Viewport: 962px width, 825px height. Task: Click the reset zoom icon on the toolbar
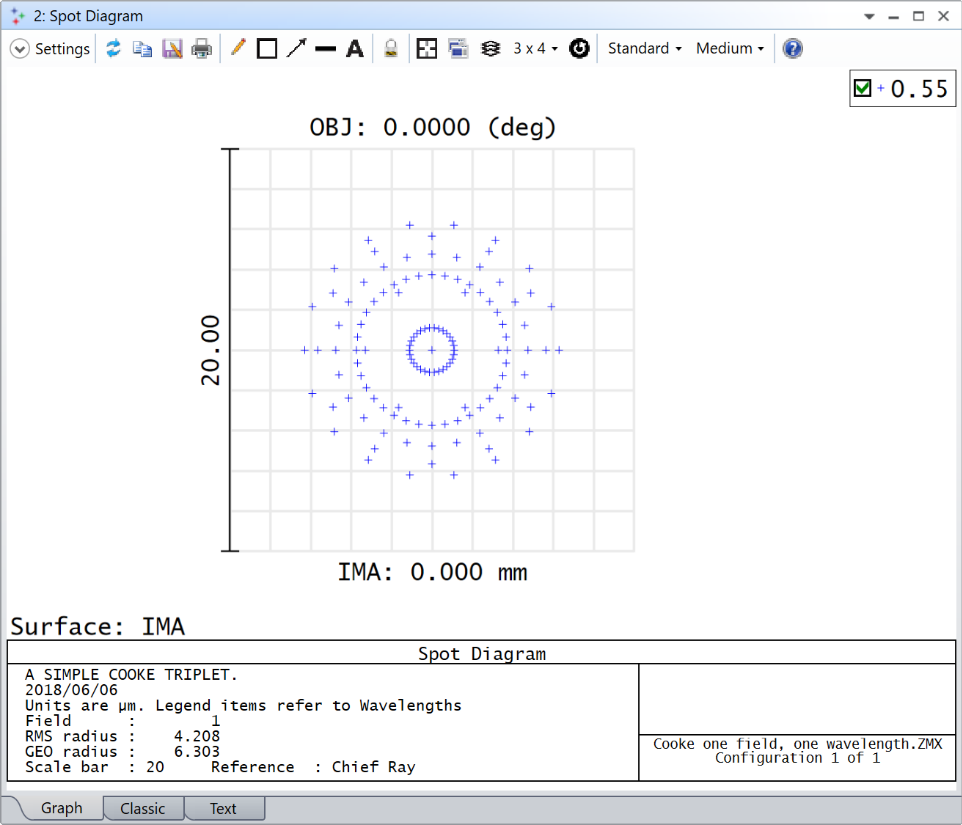[579, 48]
